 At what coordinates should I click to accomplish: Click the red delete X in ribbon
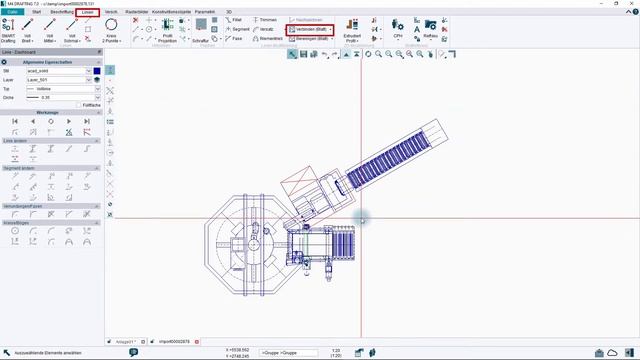[x=136, y=20]
